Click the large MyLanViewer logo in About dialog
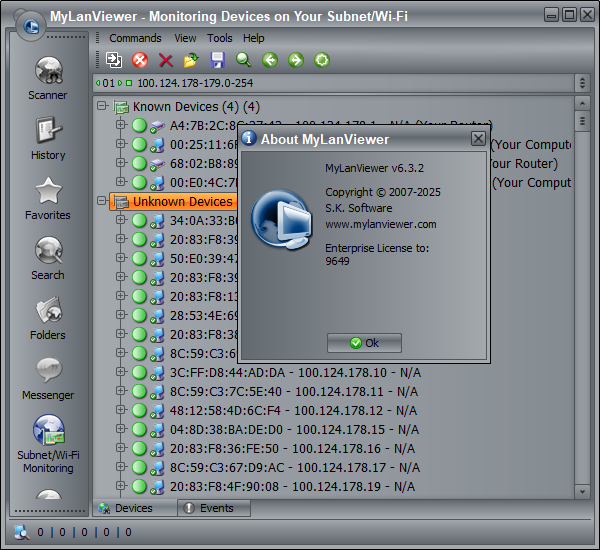Screen dimensions: 600x550 [281, 219]
